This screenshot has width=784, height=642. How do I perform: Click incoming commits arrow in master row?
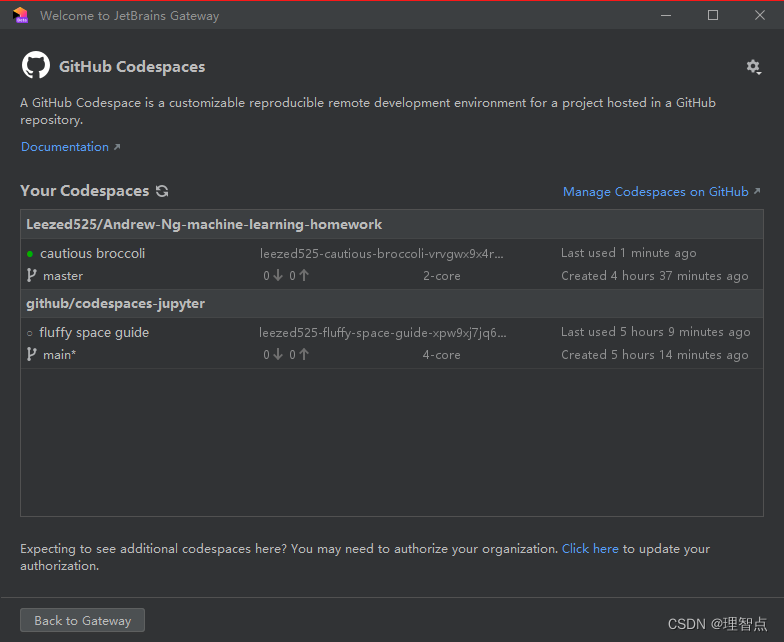click(278, 275)
